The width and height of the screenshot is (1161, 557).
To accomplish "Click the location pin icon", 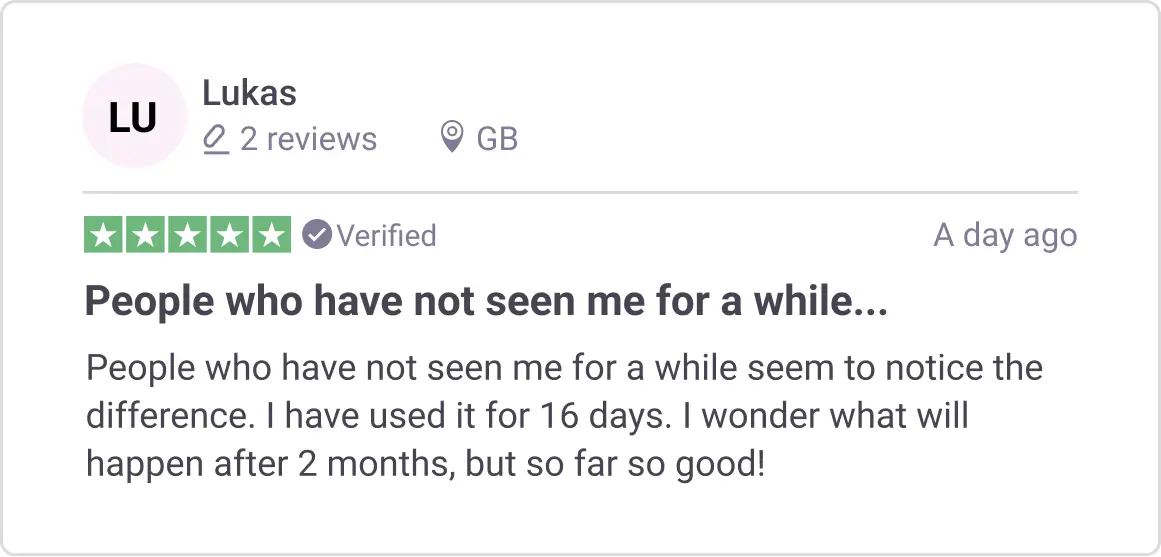I will (x=452, y=137).
